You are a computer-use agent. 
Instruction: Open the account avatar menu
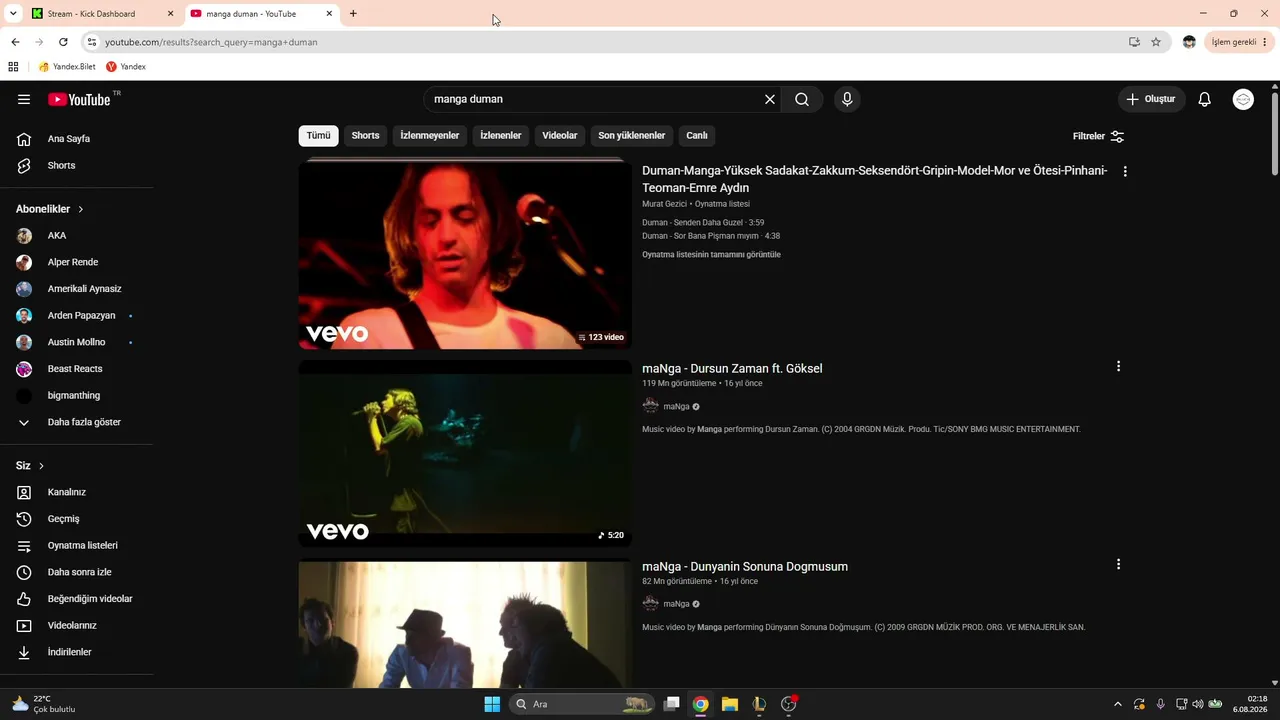(1243, 99)
